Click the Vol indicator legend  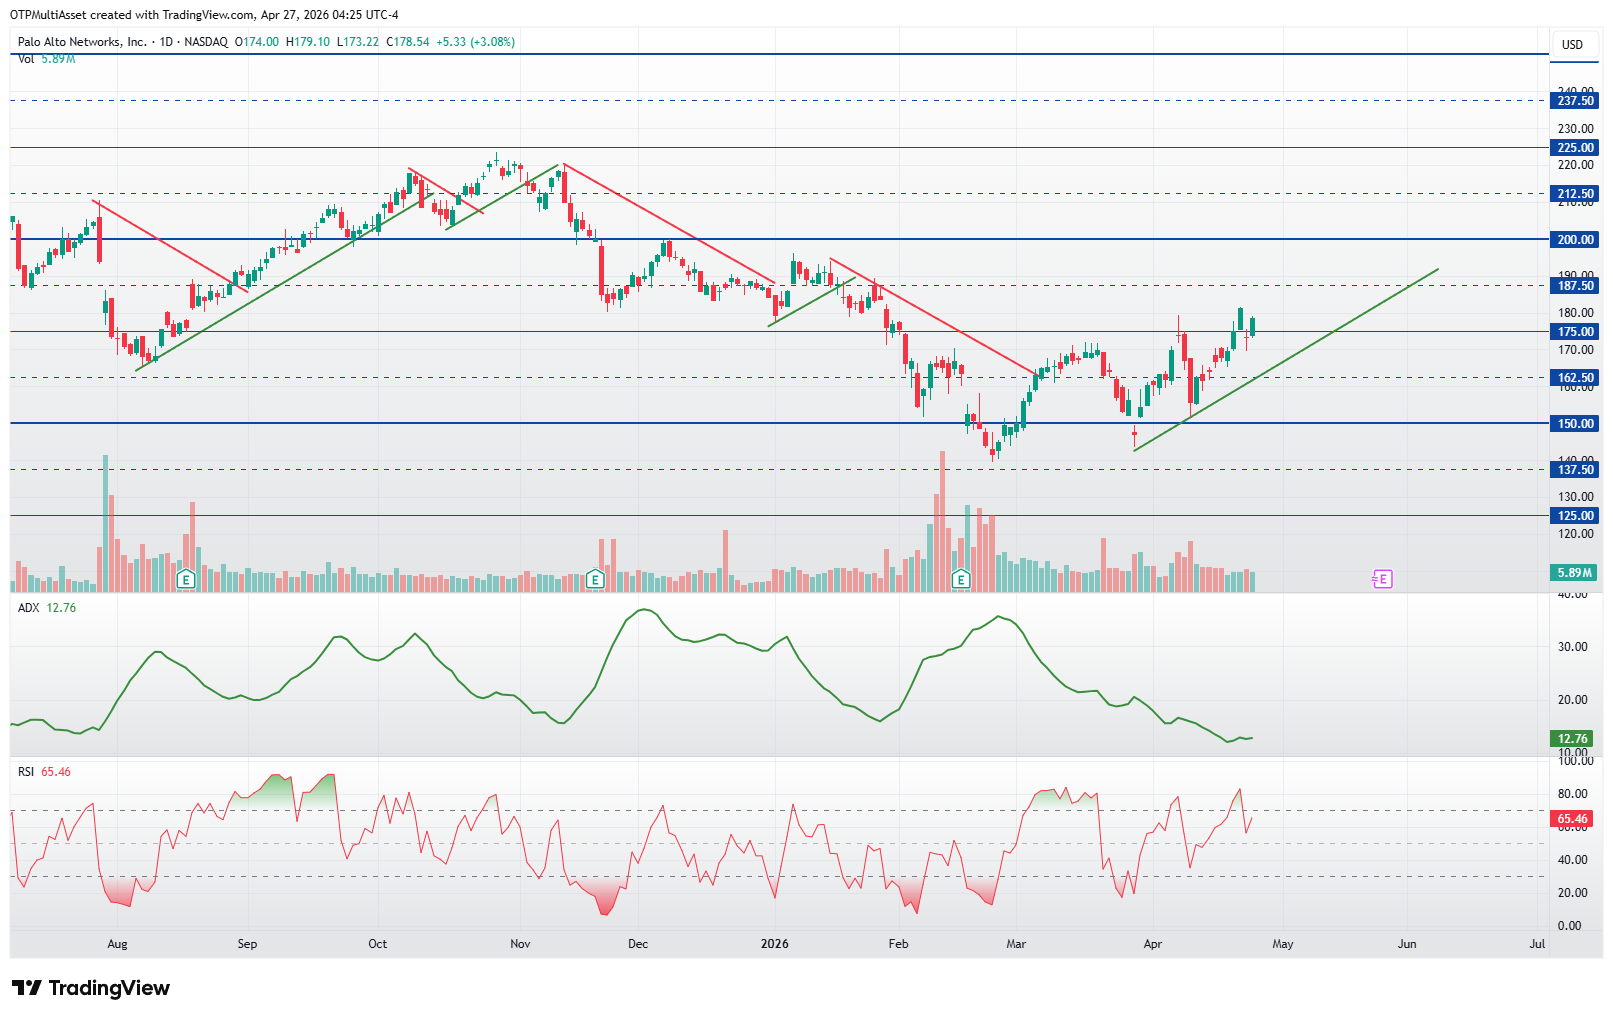point(46,59)
